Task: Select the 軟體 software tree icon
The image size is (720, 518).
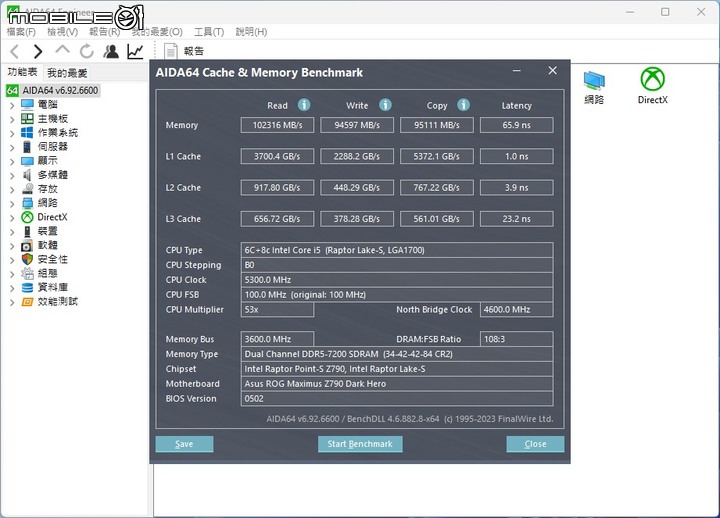Action: coord(27,245)
